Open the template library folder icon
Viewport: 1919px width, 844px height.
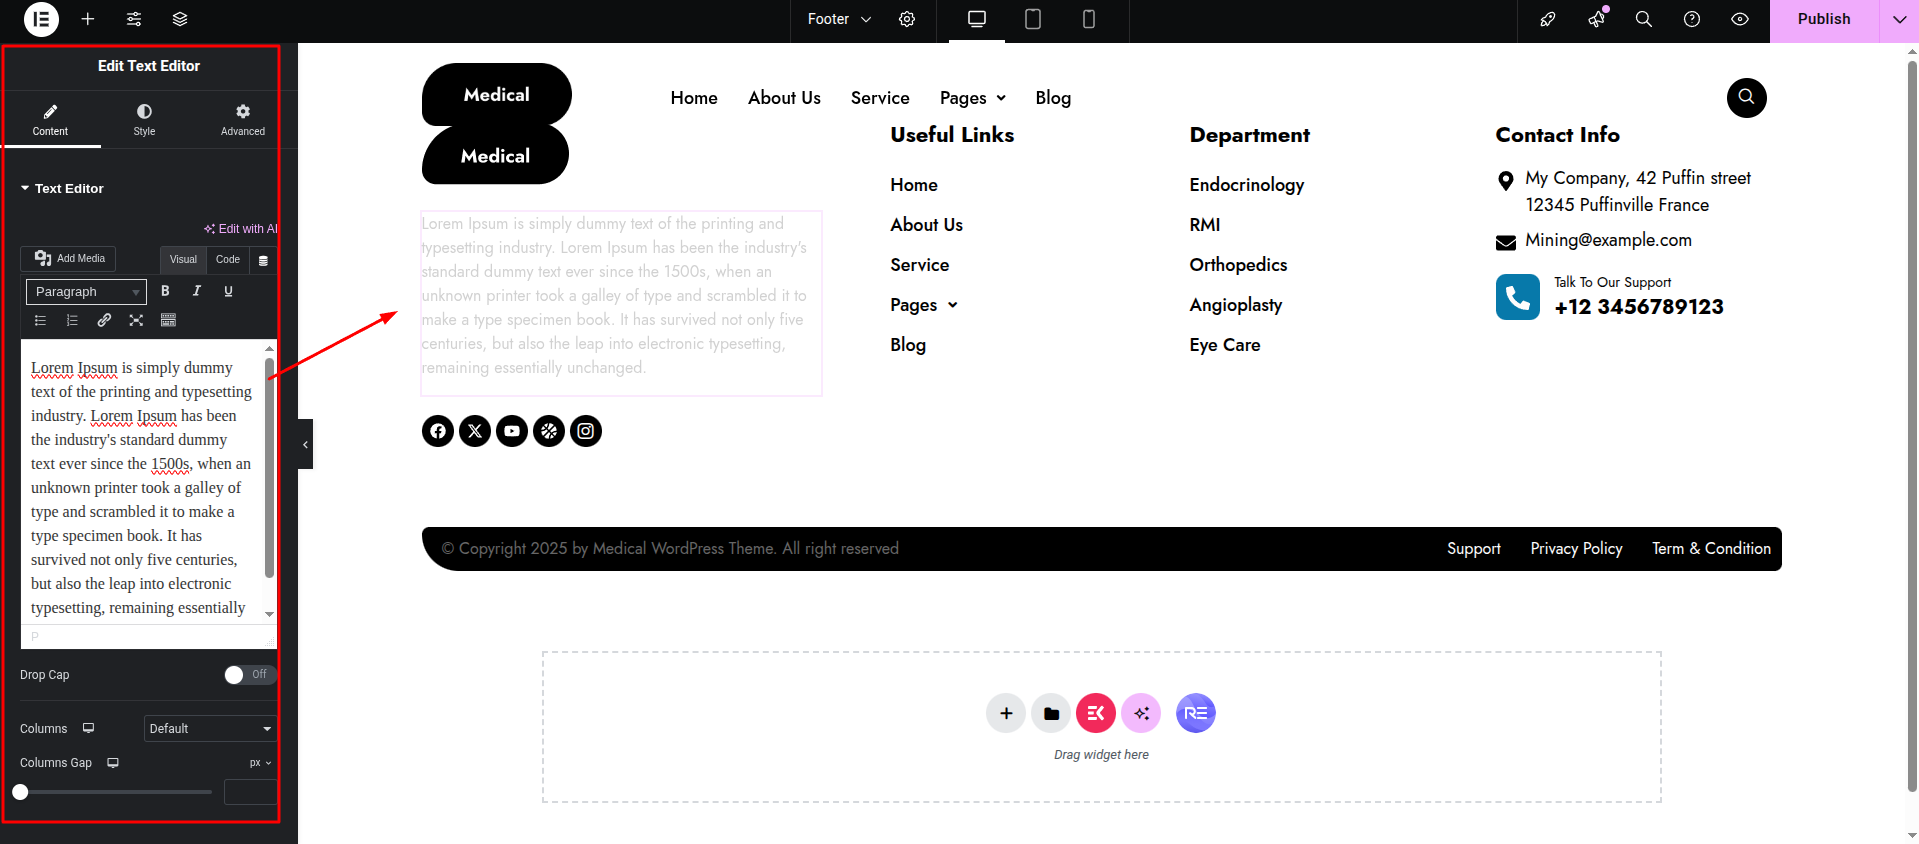(1051, 713)
